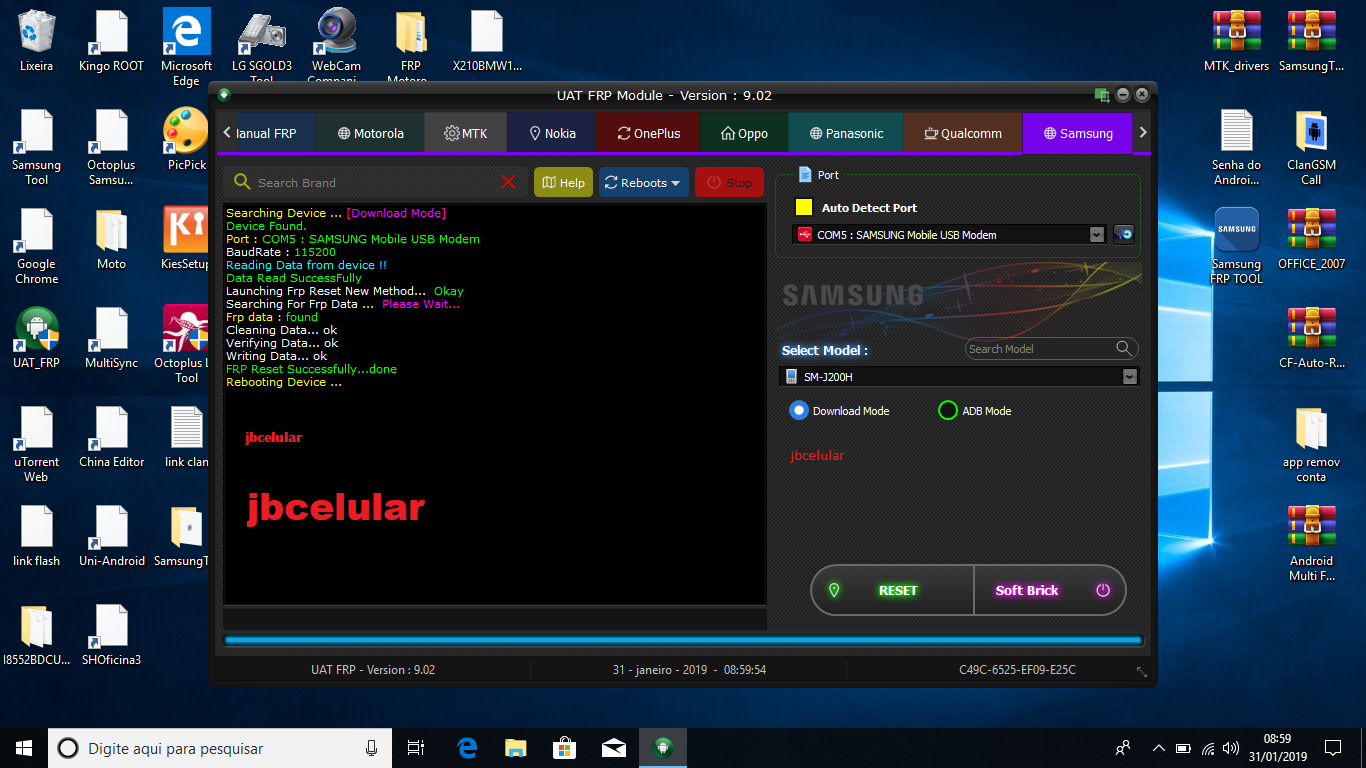
Task: Switch to the Oppo tab
Action: point(745,133)
